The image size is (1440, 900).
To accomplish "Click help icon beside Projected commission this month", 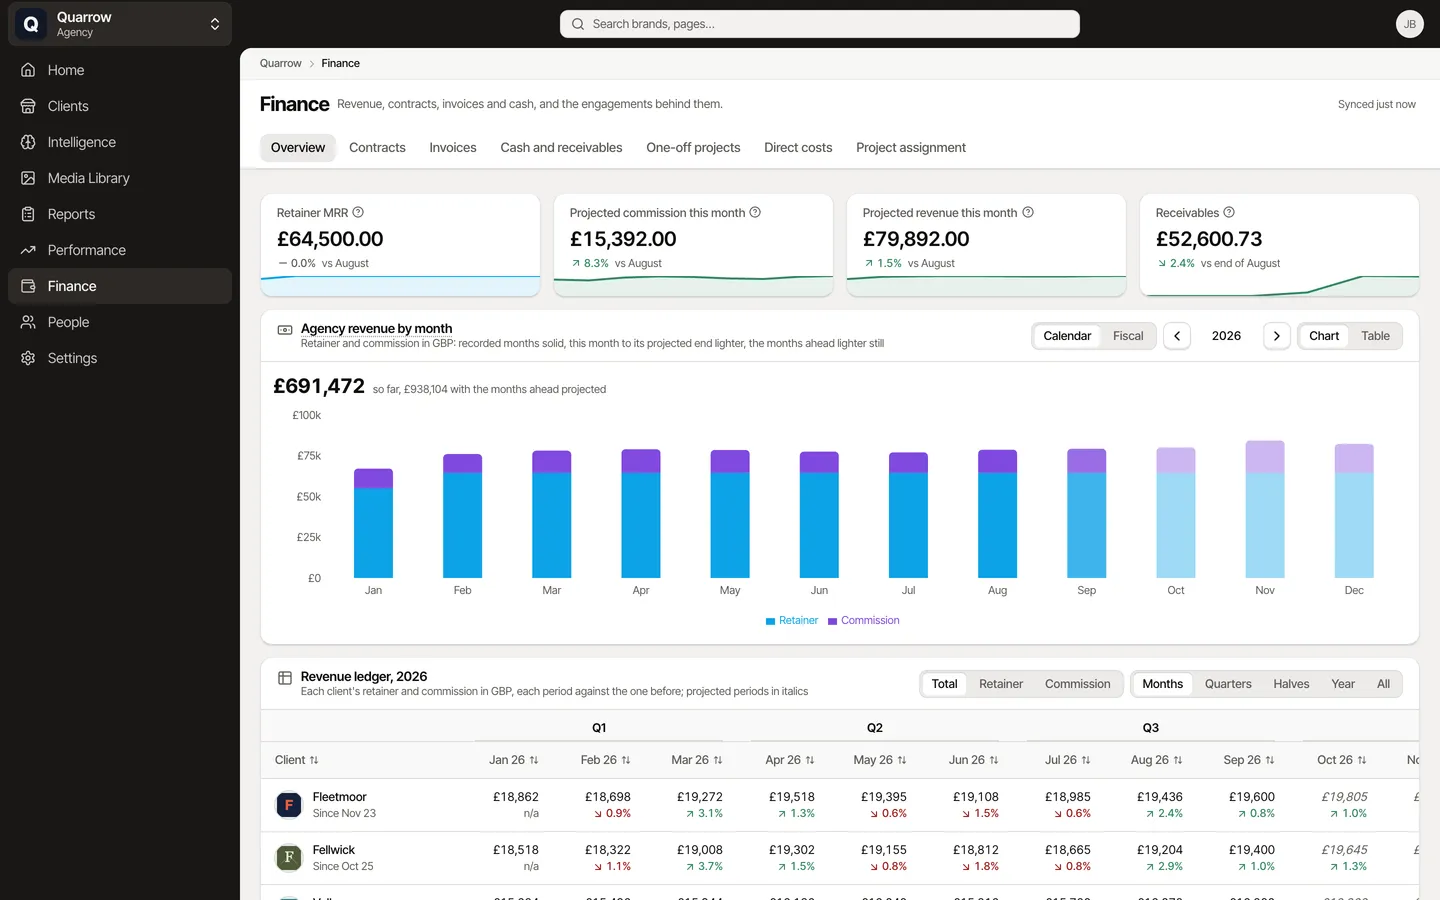I will coord(755,212).
